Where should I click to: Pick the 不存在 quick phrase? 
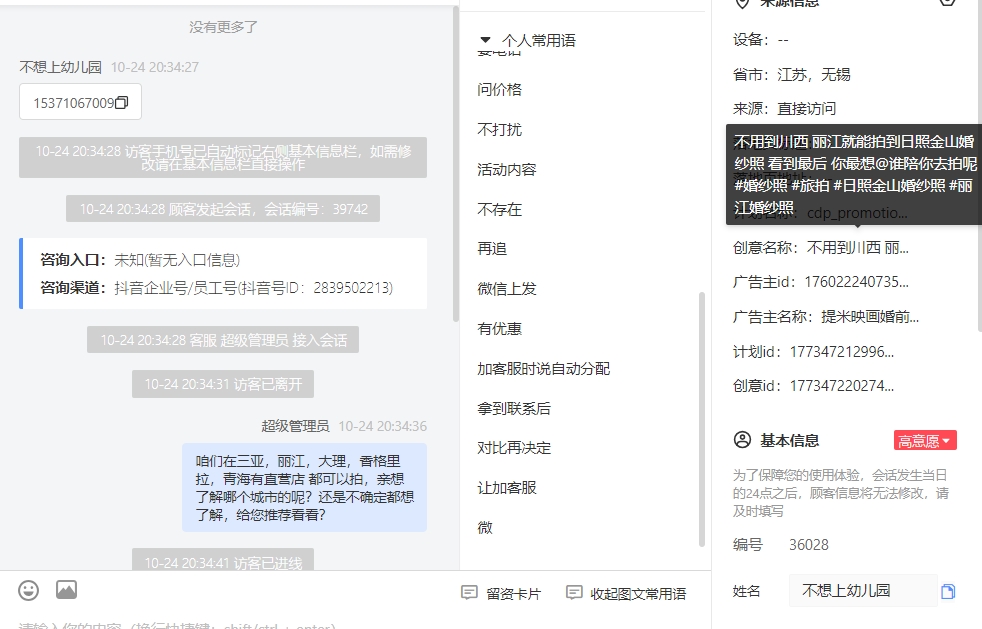(x=499, y=209)
